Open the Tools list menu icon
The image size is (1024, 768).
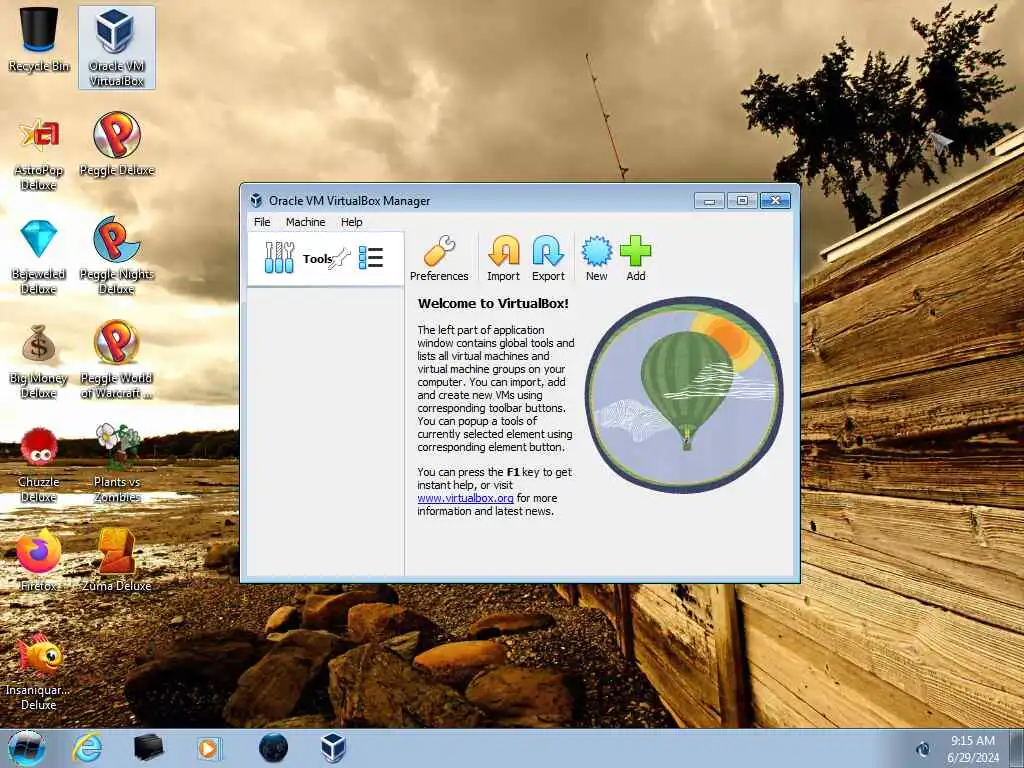point(371,257)
